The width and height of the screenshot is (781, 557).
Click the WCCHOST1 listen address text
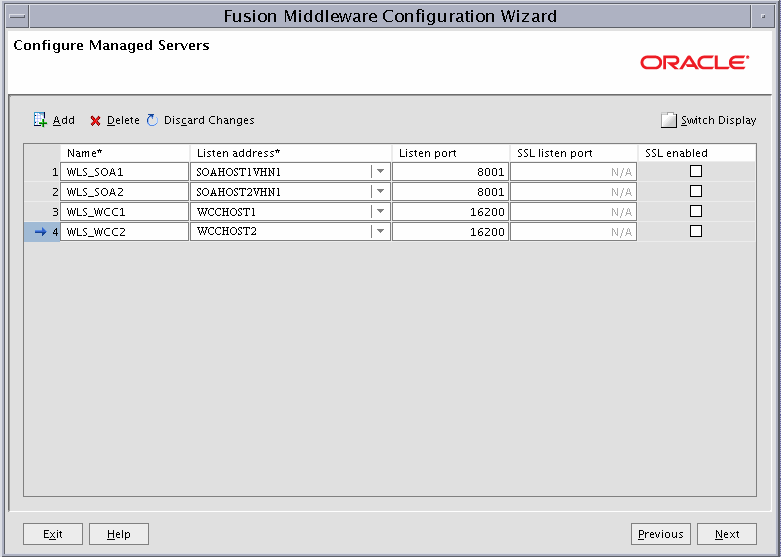pyautogui.click(x=226, y=212)
